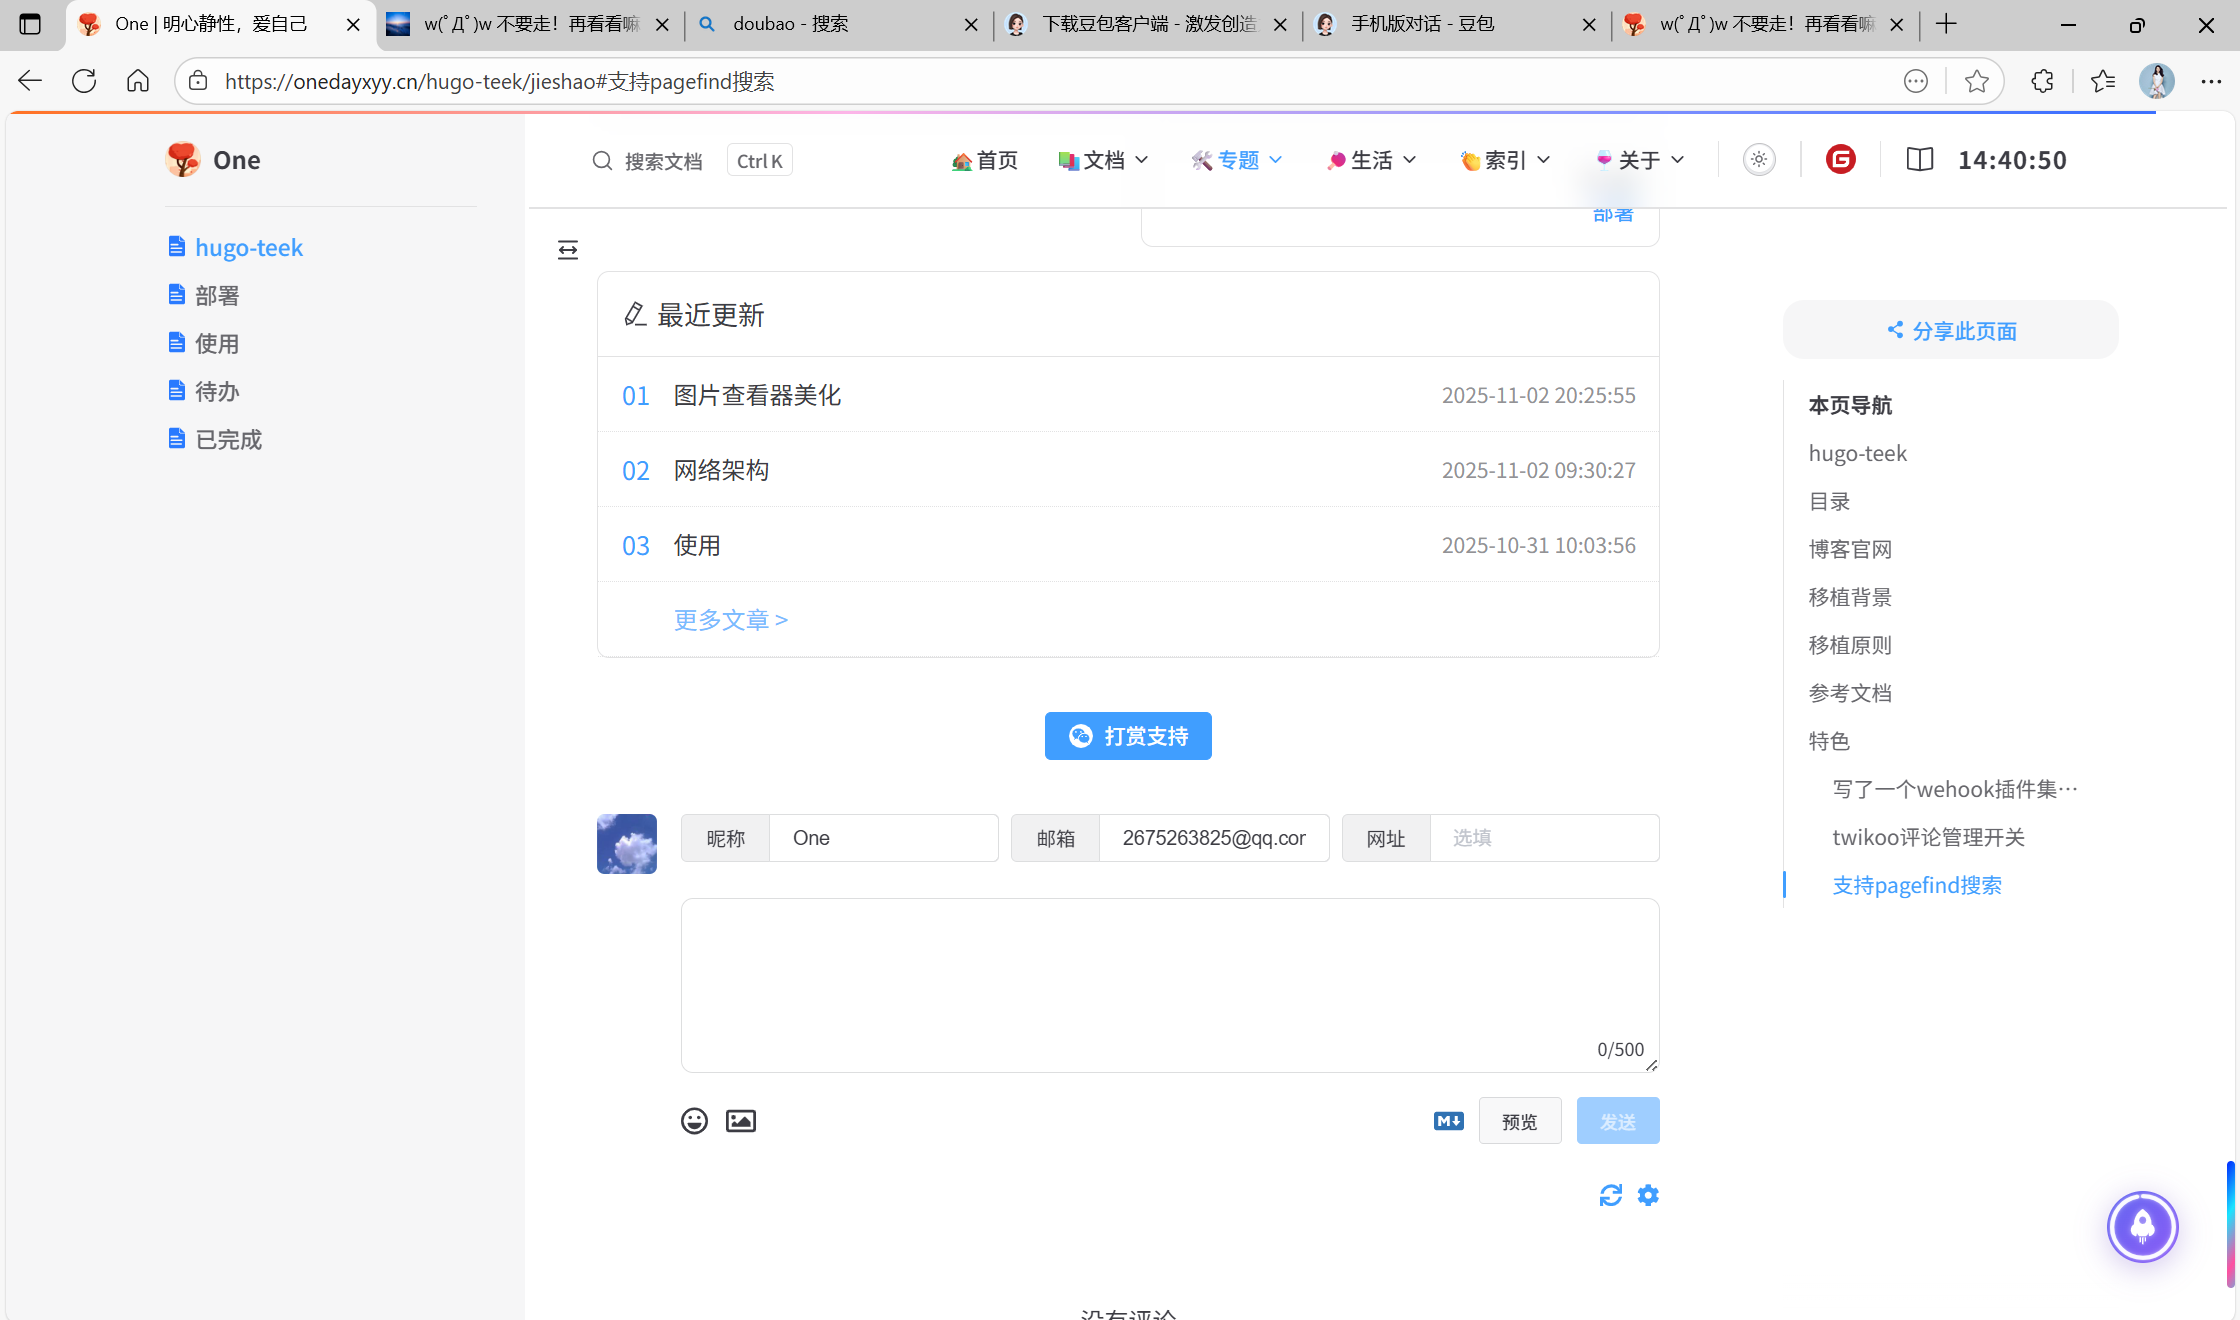The width and height of the screenshot is (2240, 1320).
Task: Click the rocket back-to-top button
Action: [2142, 1226]
